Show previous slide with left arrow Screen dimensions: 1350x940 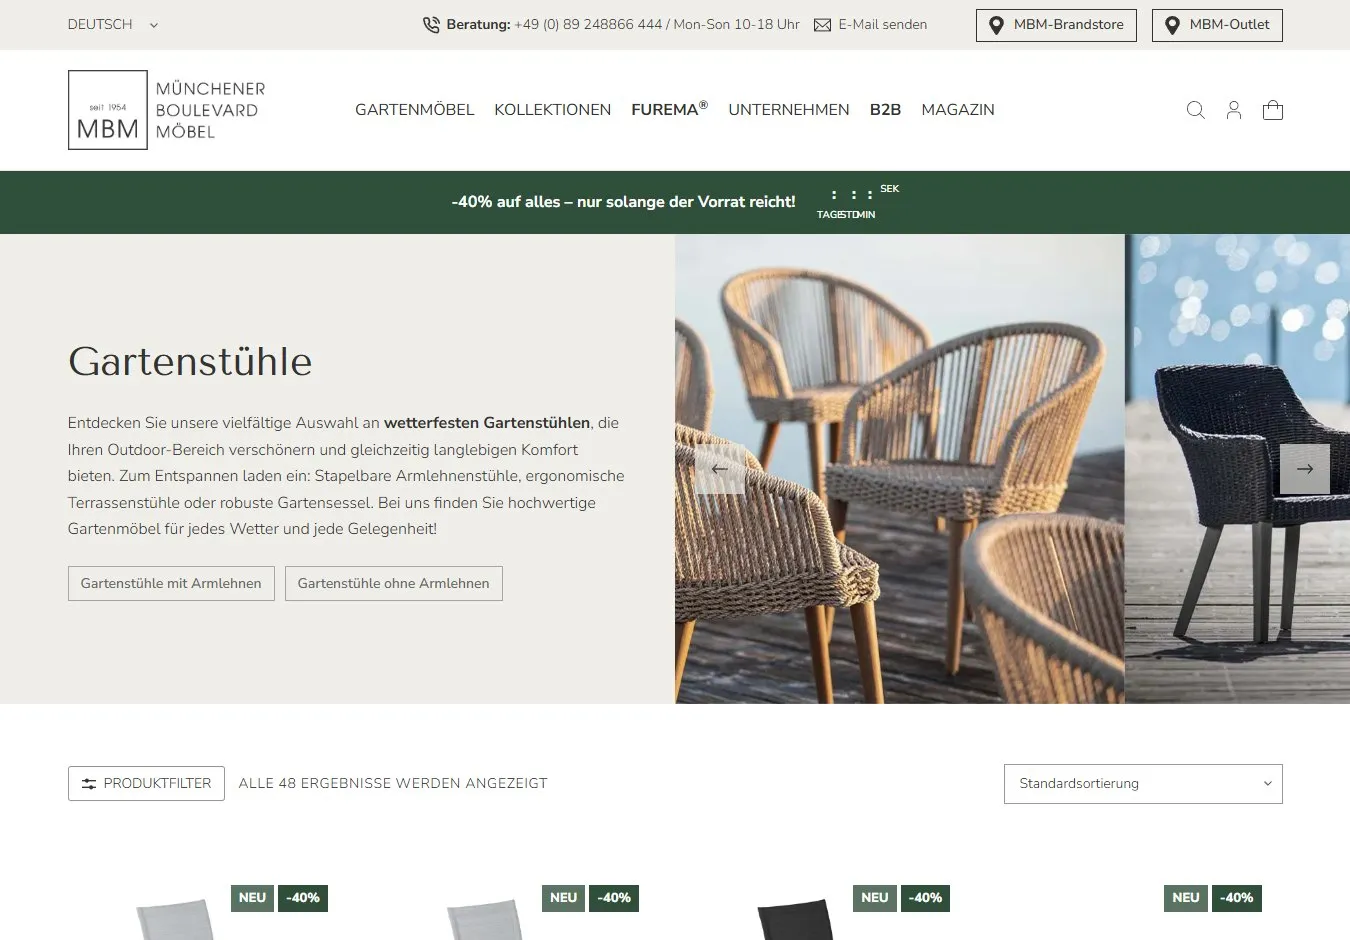(720, 469)
